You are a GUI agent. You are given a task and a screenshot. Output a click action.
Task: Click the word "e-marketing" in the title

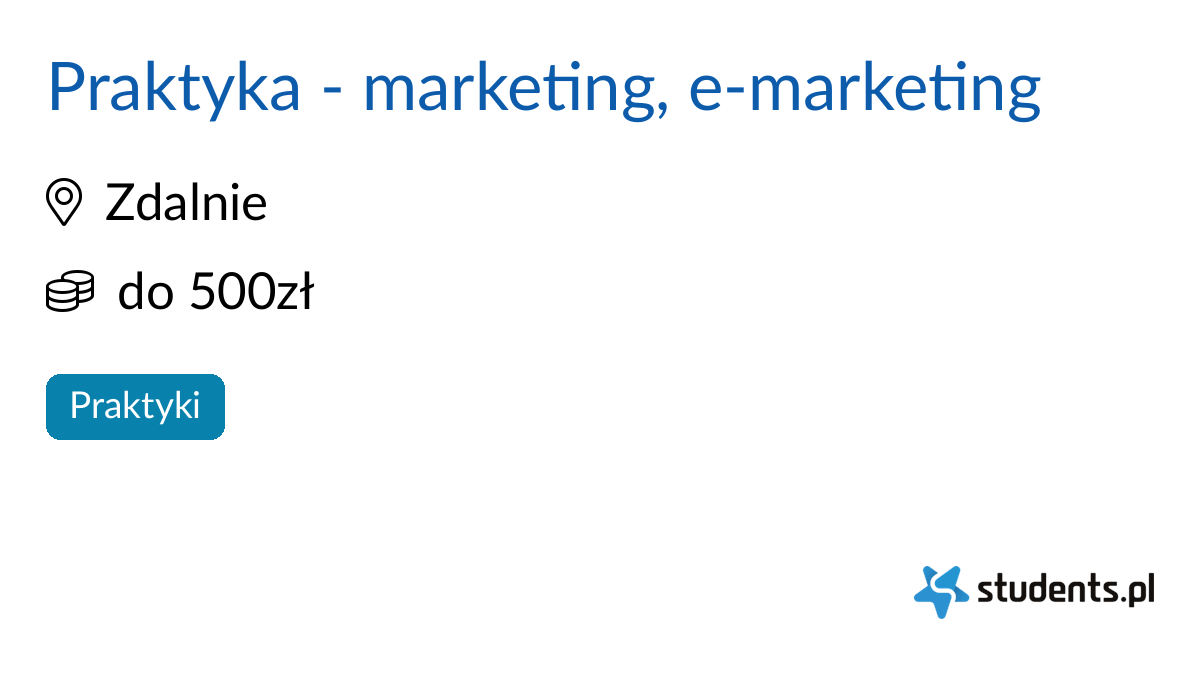click(x=865, y=88)
